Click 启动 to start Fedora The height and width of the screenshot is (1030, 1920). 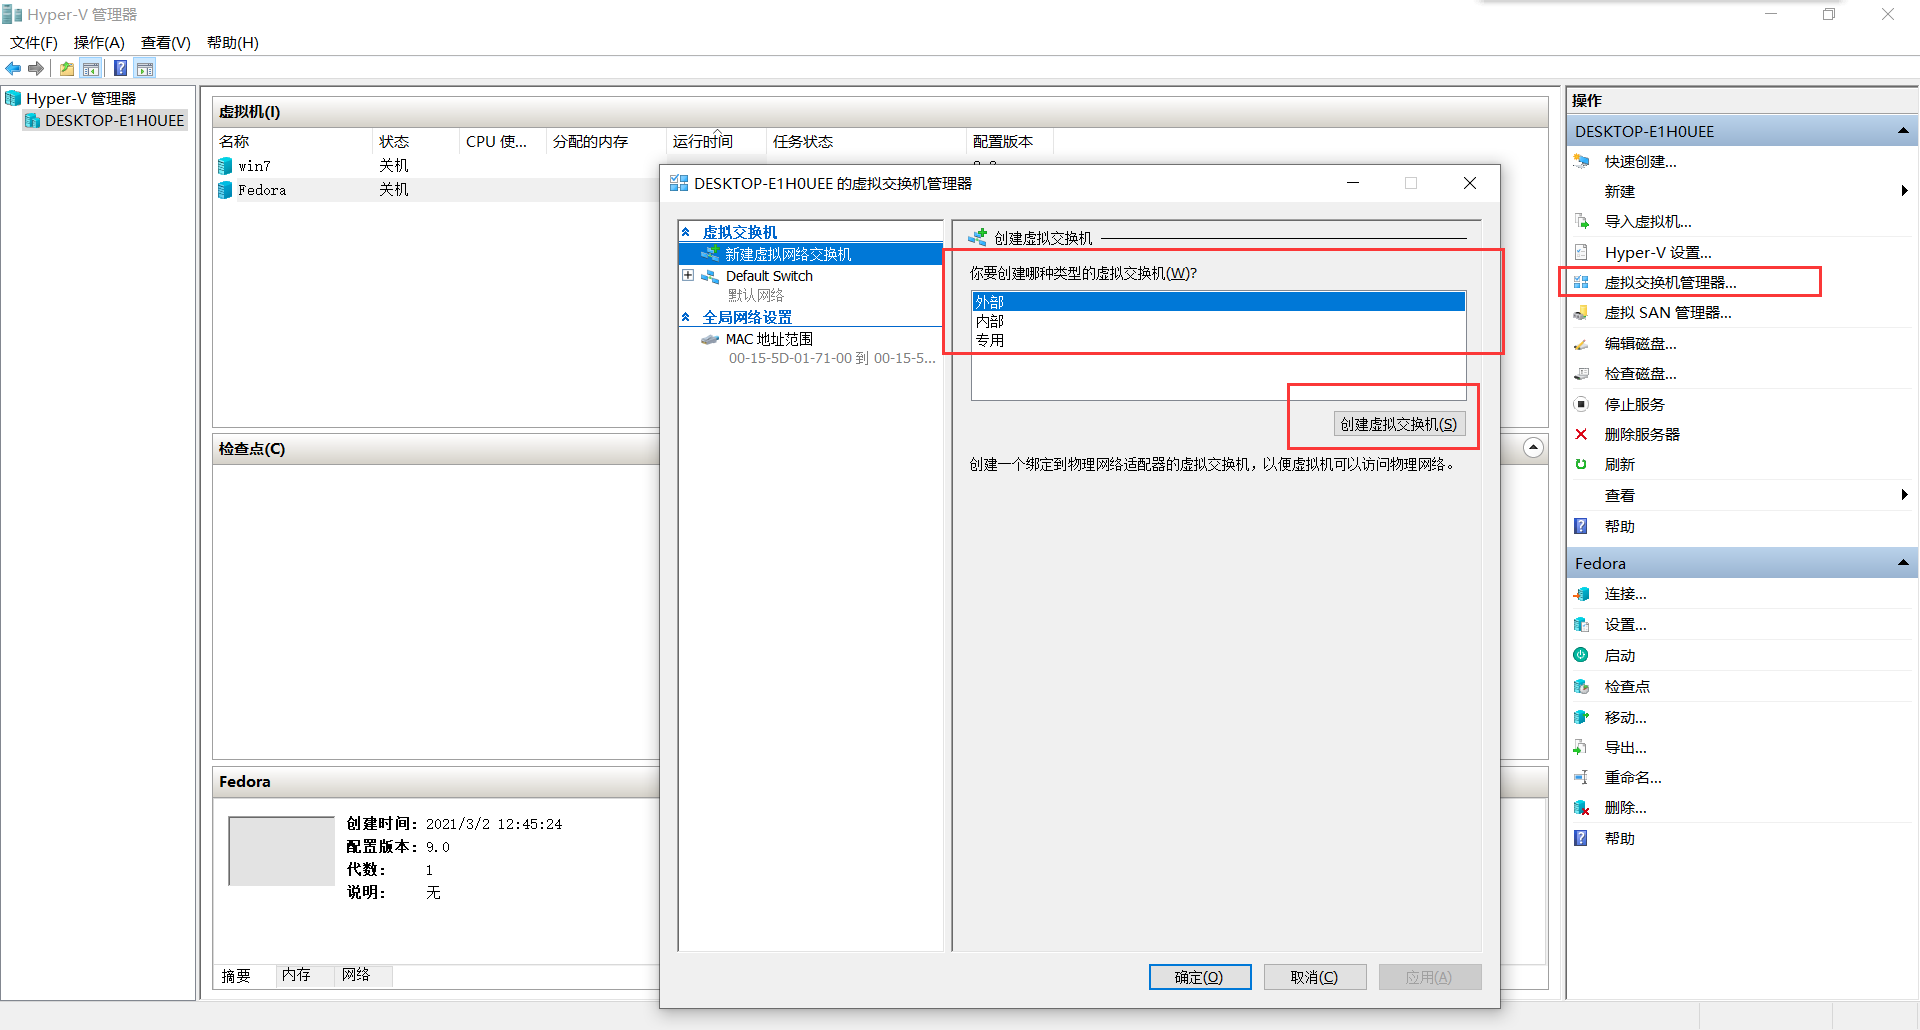[x=1619, y=655]
